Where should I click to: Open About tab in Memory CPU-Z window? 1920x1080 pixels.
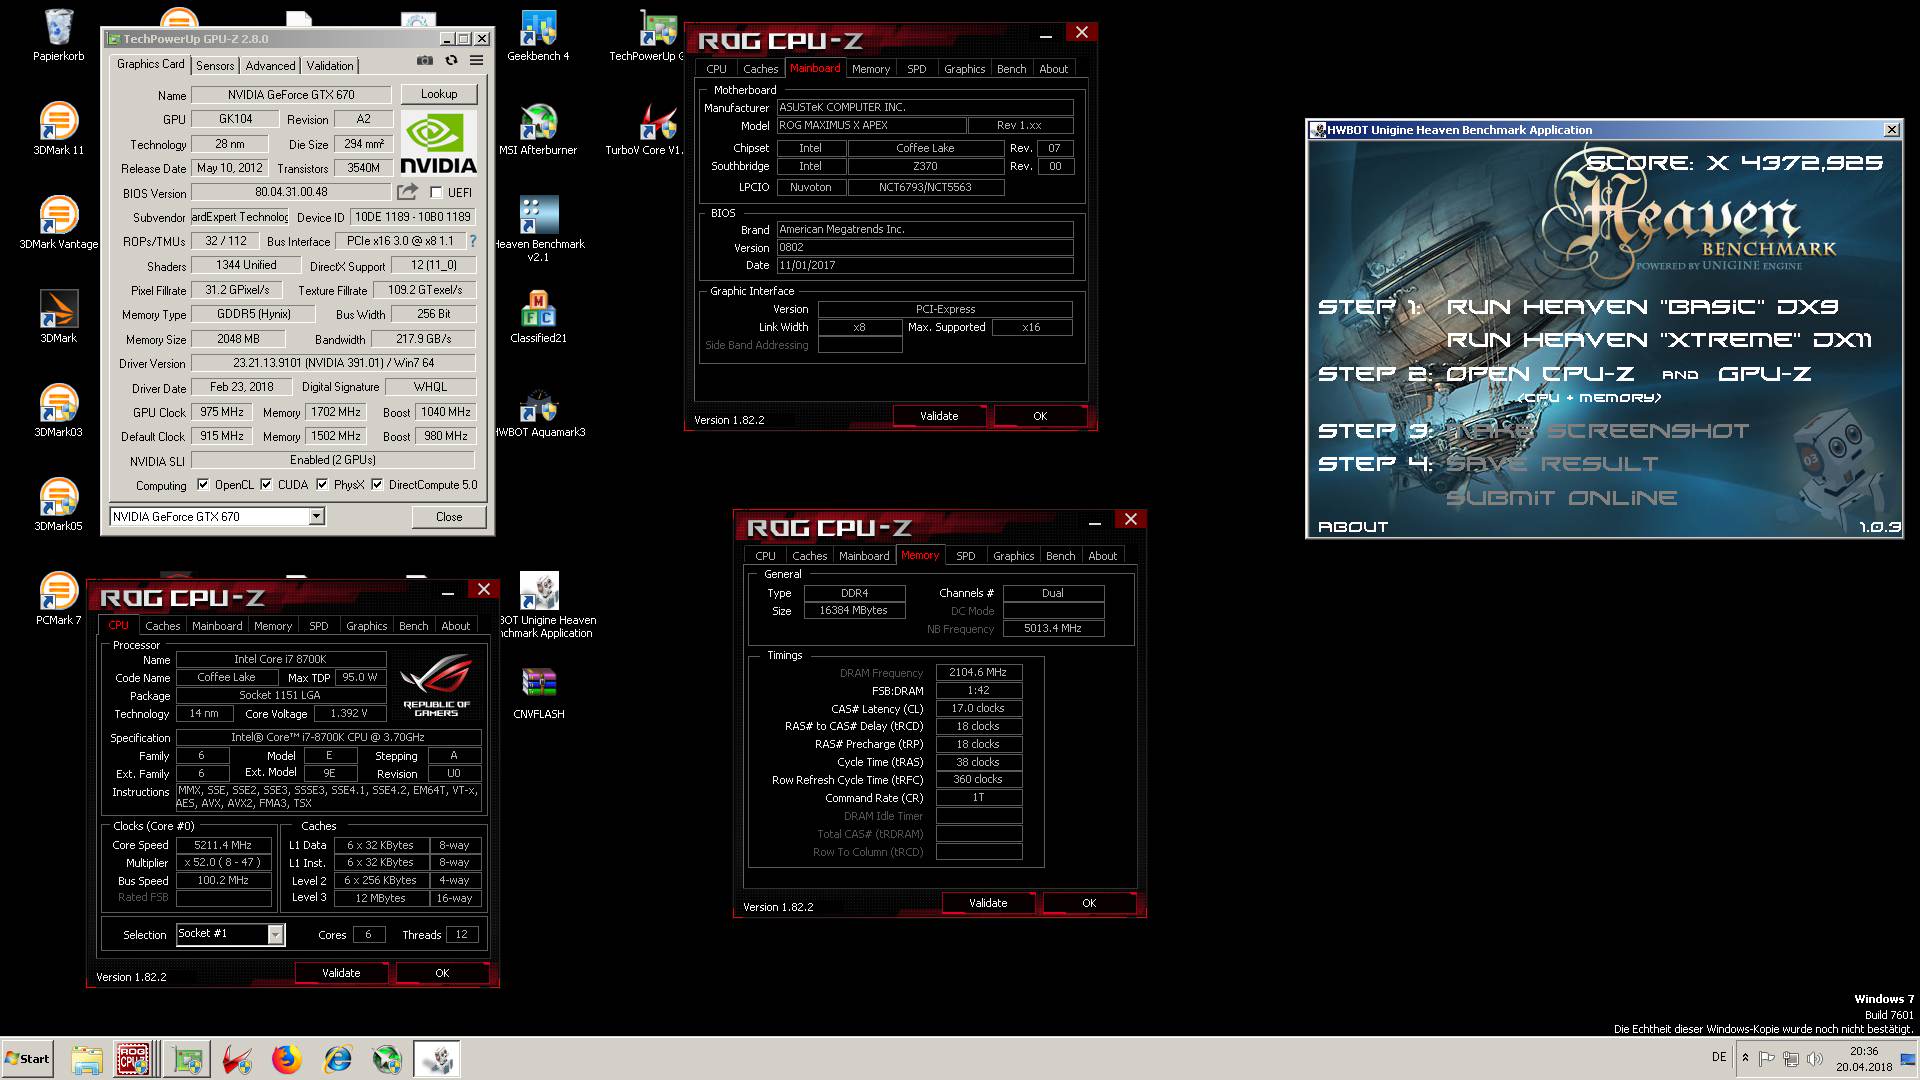(1102, 556)
